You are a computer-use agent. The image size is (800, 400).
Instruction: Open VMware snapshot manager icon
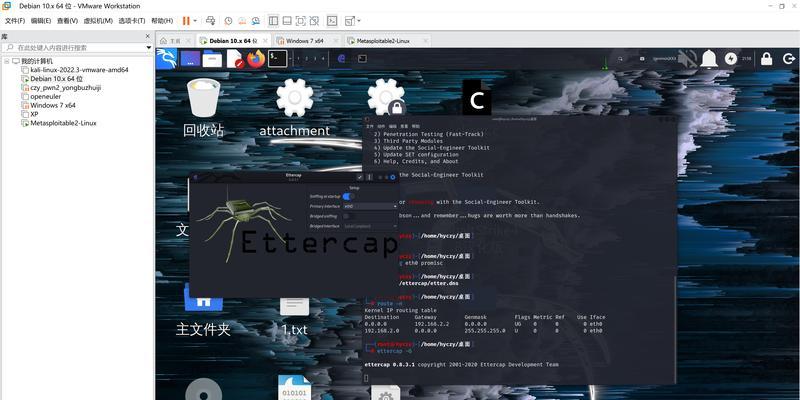256,21
